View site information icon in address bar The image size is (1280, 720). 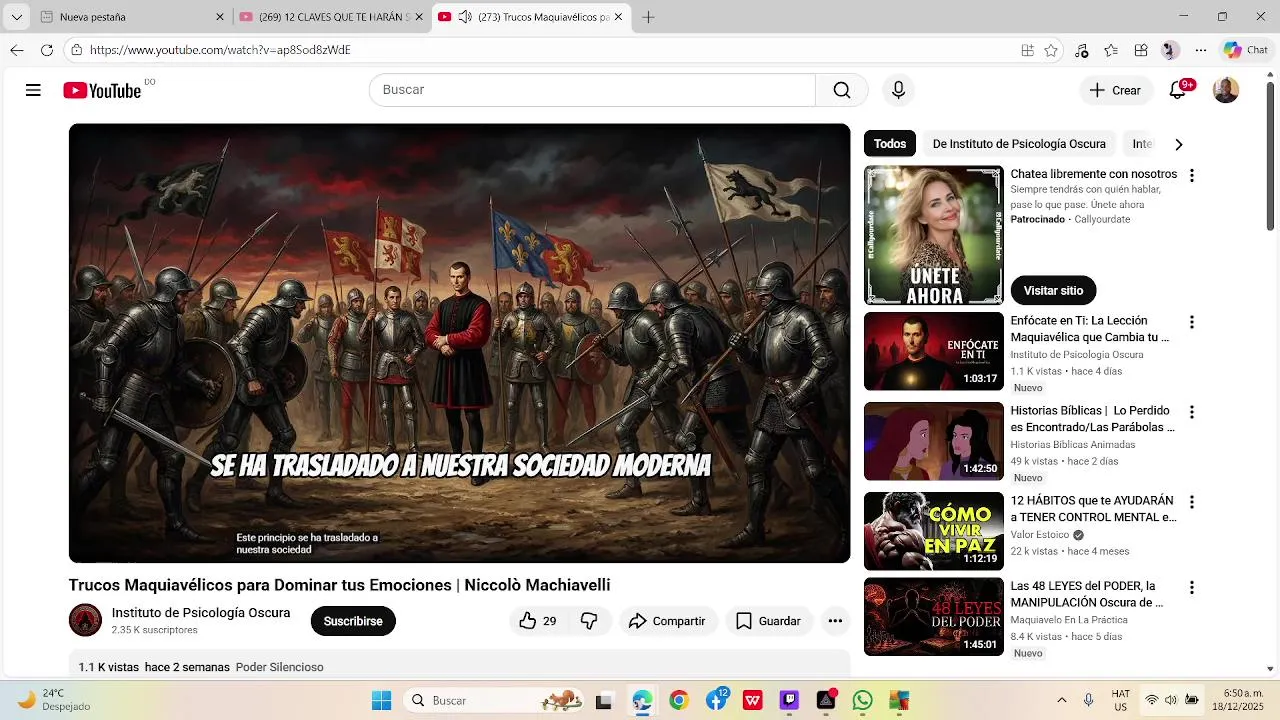click(x=77, y=50)
